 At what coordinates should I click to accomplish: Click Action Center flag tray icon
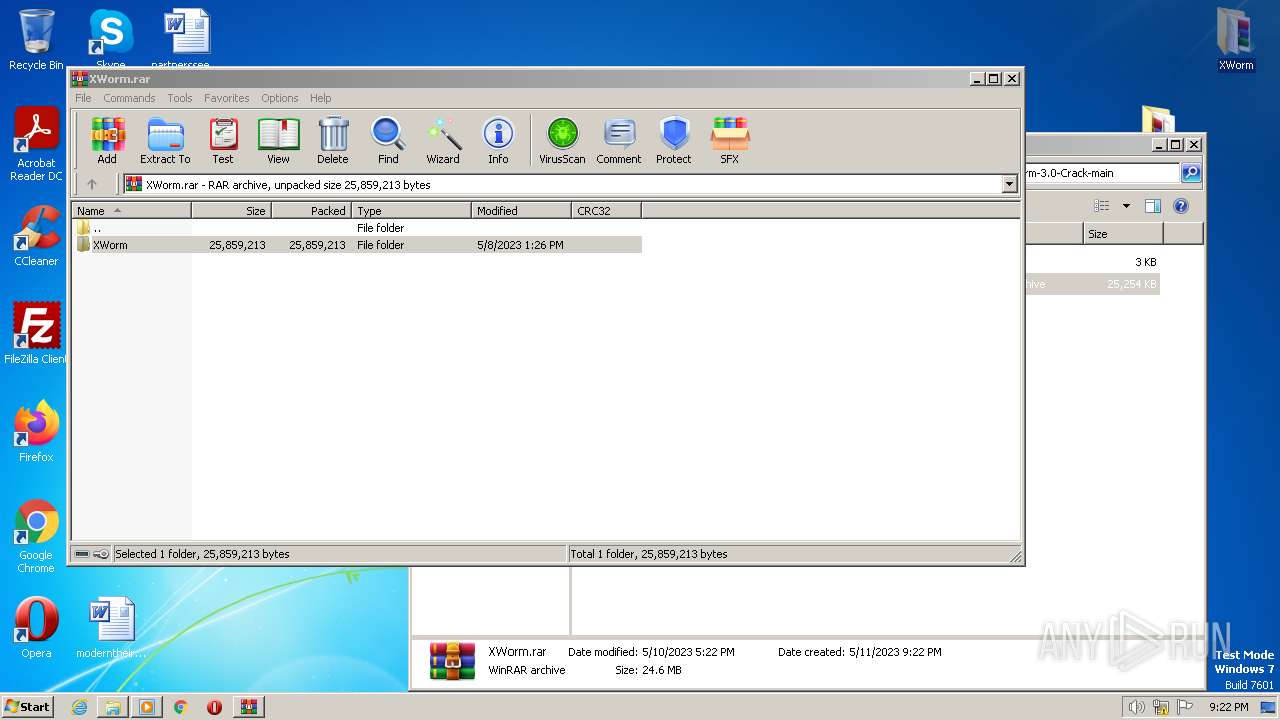click(1185, 707)
